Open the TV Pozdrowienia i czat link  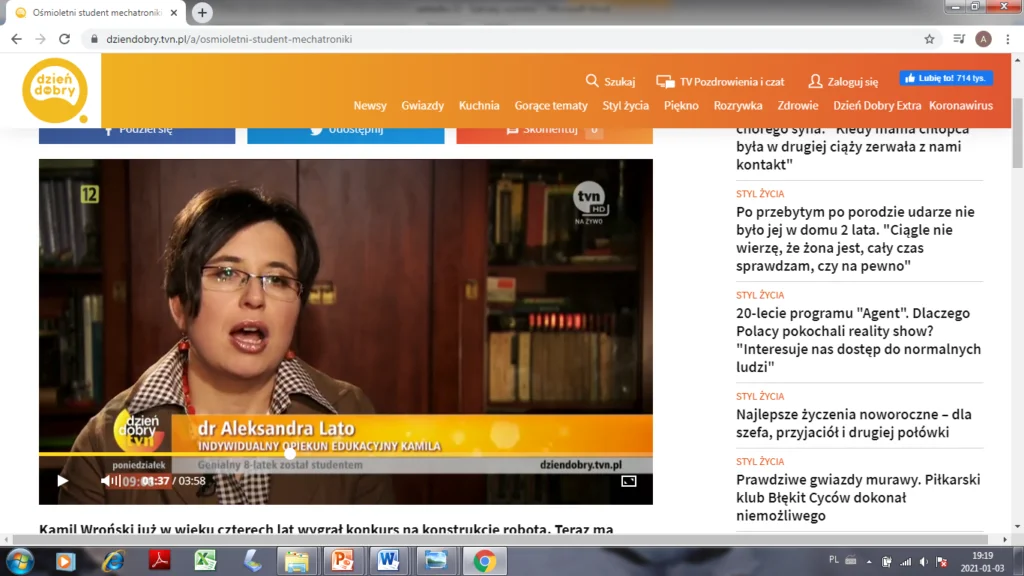(x=720, y=81)
